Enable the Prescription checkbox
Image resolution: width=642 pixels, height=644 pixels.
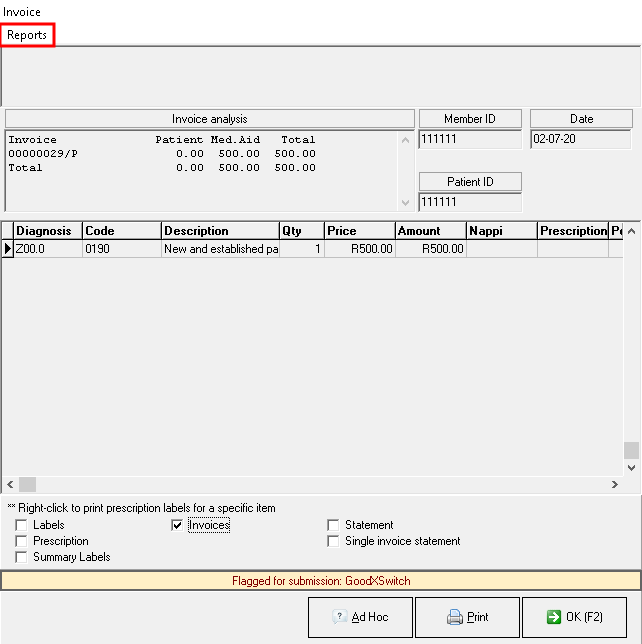pyautogui.click(x=22, y=541)
